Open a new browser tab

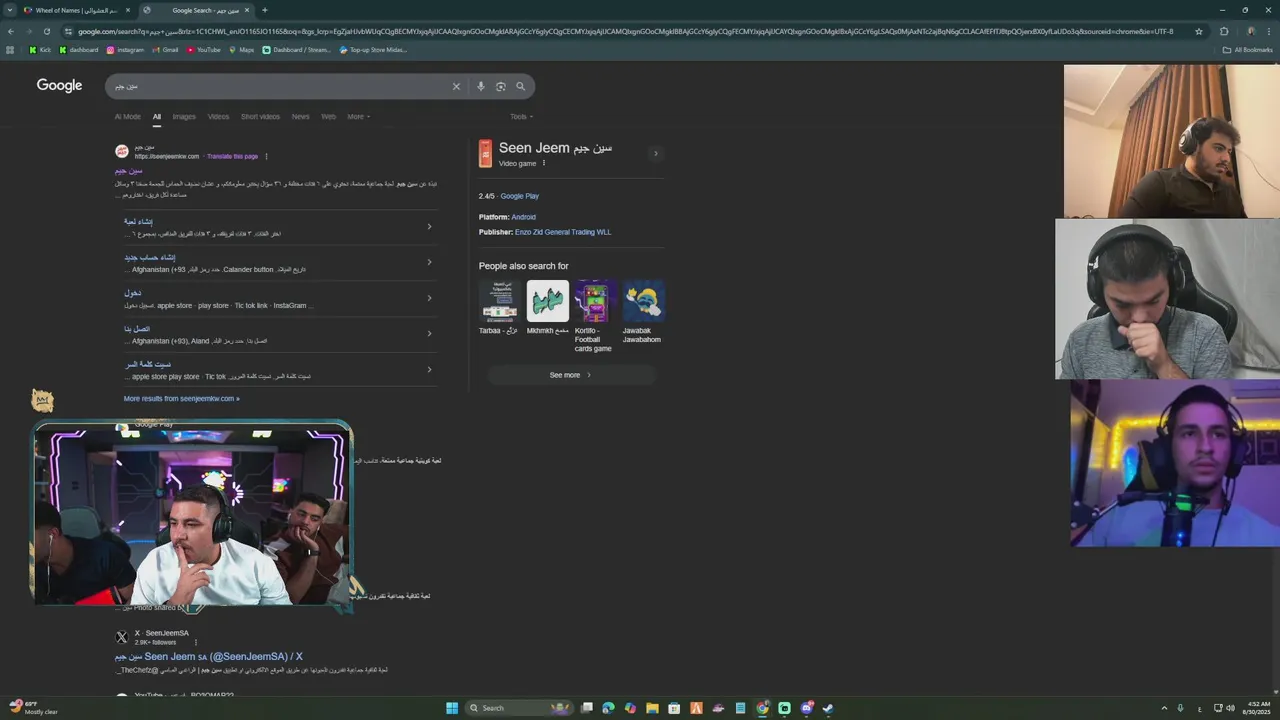click(x=264, y=10)
